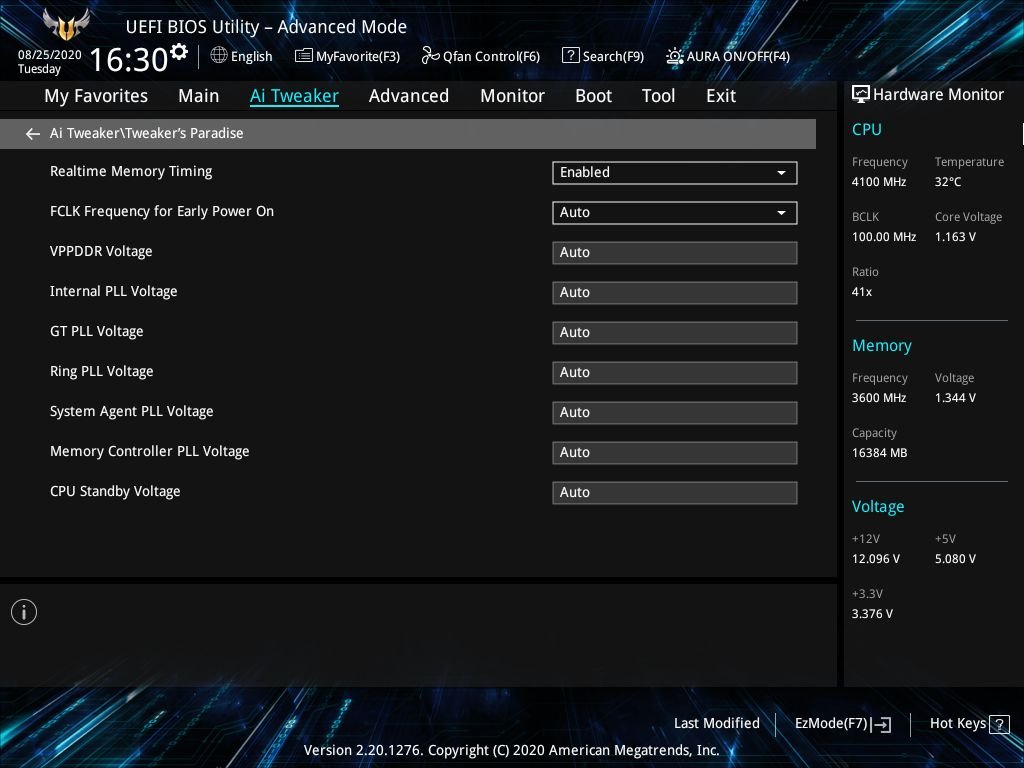1024x768 pixels.
Task: Select the System Agent PLL Voltage label
Action: (132, 411)
